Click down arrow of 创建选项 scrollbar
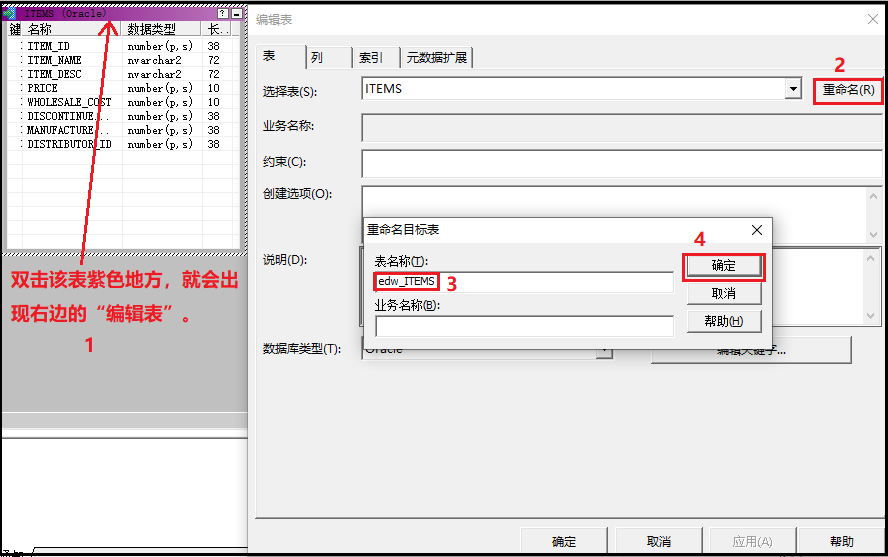Viewport: 888px width, 557px height. click(873, 235)
